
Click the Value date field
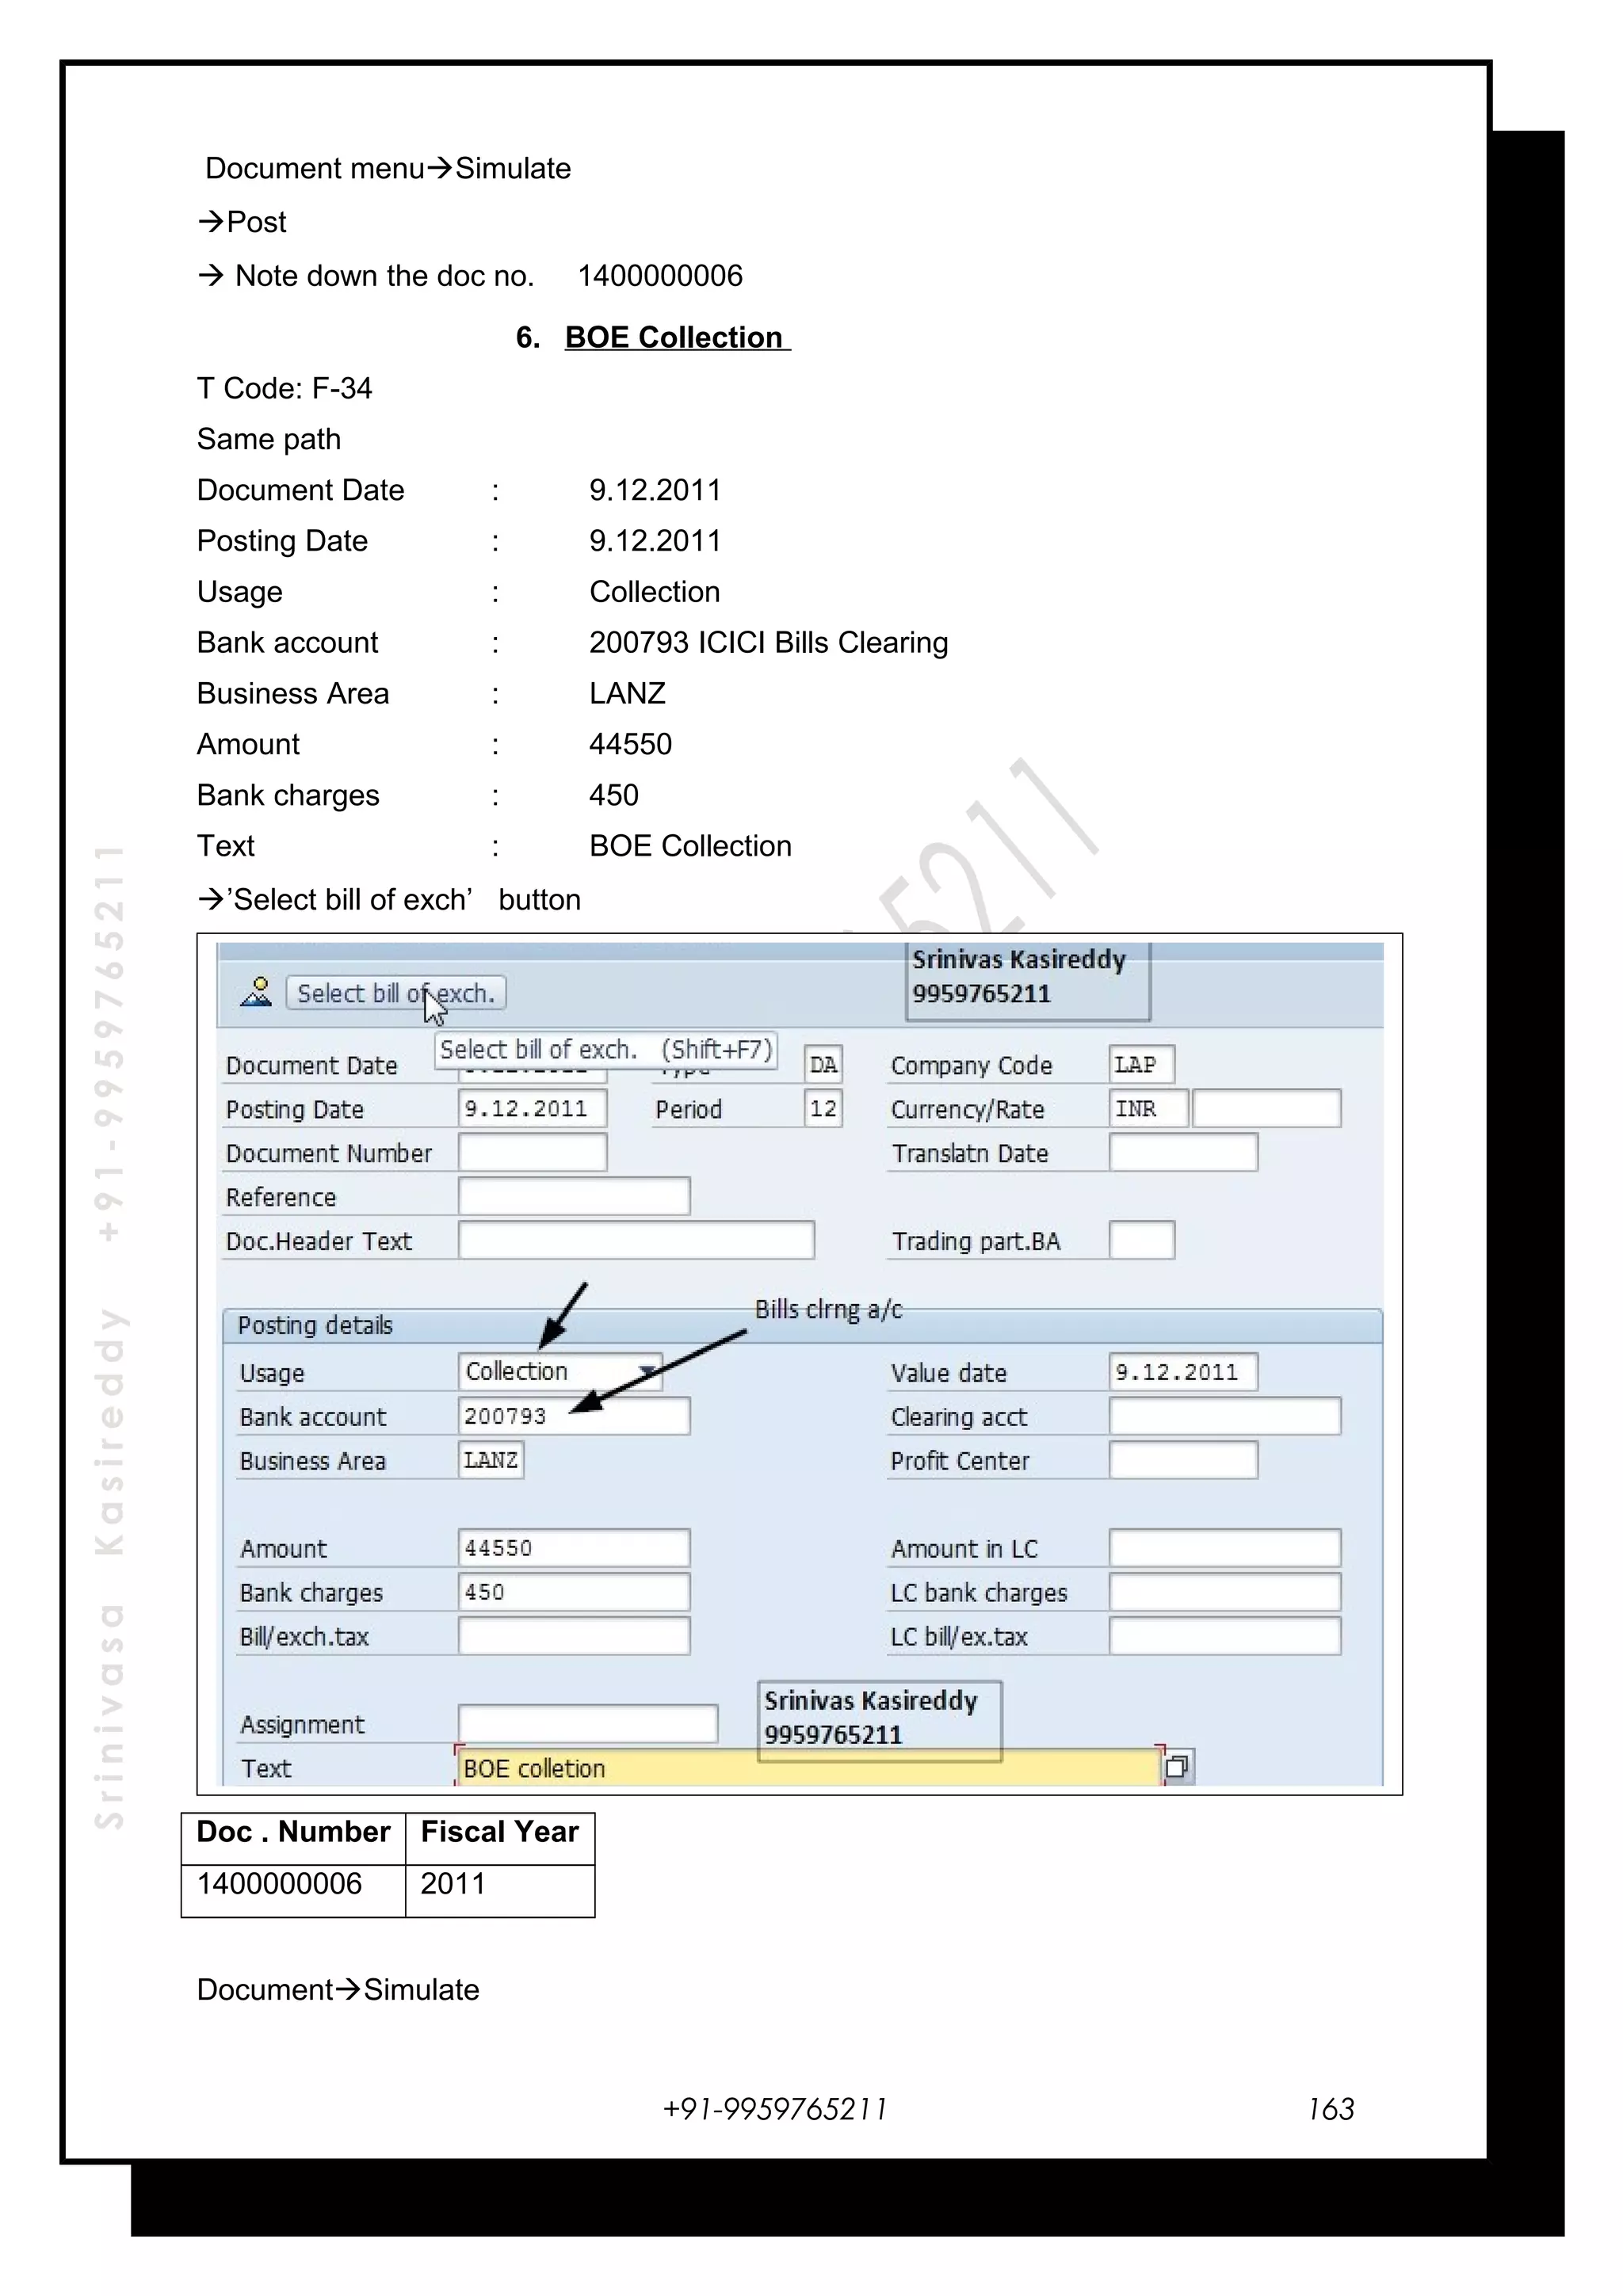coord(1183,1372)
